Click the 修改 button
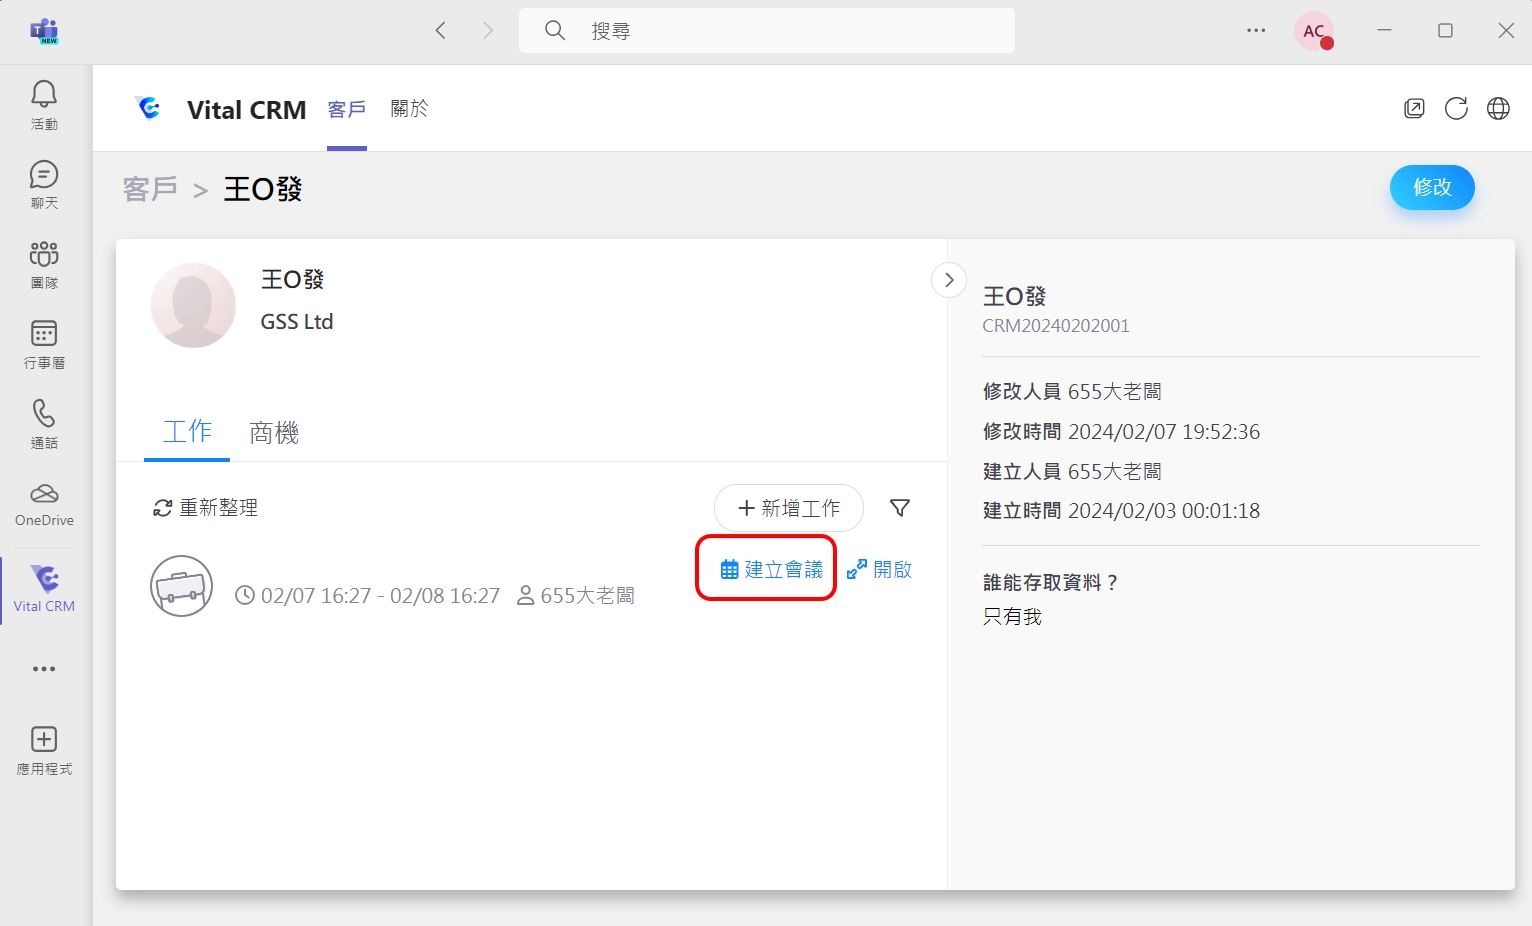 (x=1431, y=188)
